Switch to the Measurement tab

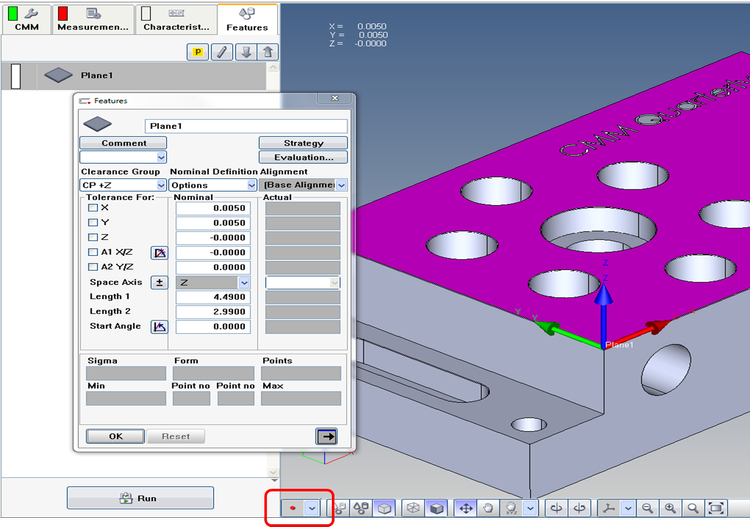tap(93, 19)
